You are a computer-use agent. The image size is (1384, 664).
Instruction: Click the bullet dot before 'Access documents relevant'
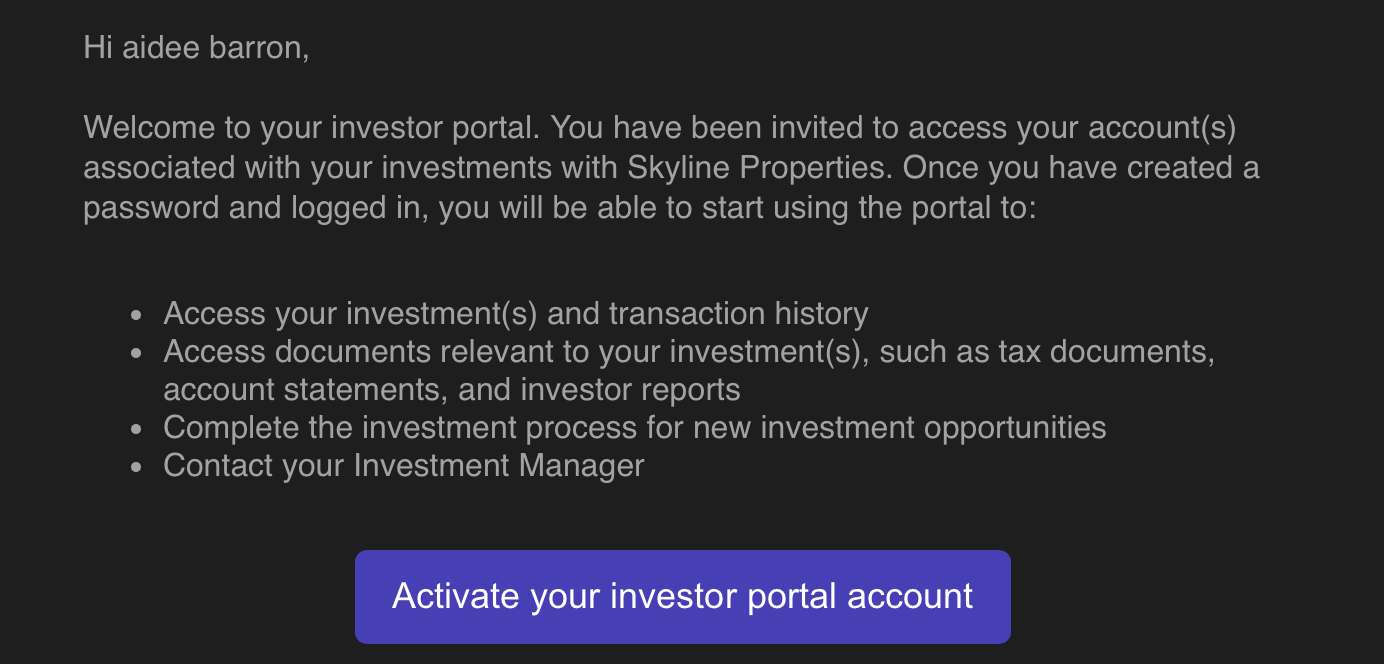137,354
